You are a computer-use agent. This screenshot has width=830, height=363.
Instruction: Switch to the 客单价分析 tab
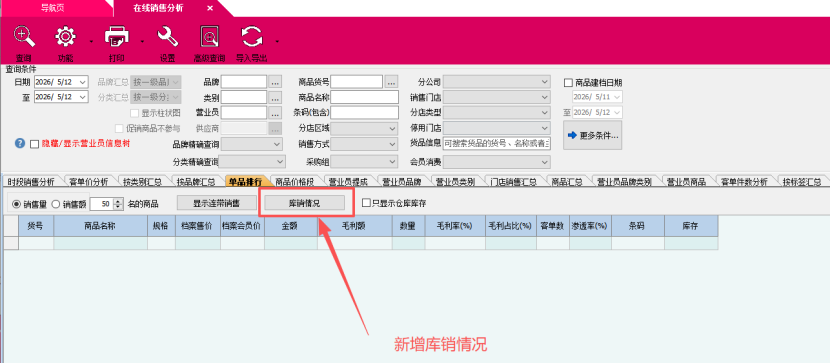(88, 182)
